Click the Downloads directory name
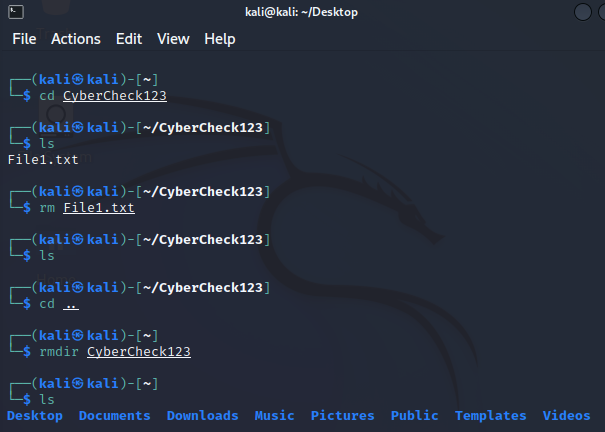Viewport: 605px width, 432px height. coord(203,415)
